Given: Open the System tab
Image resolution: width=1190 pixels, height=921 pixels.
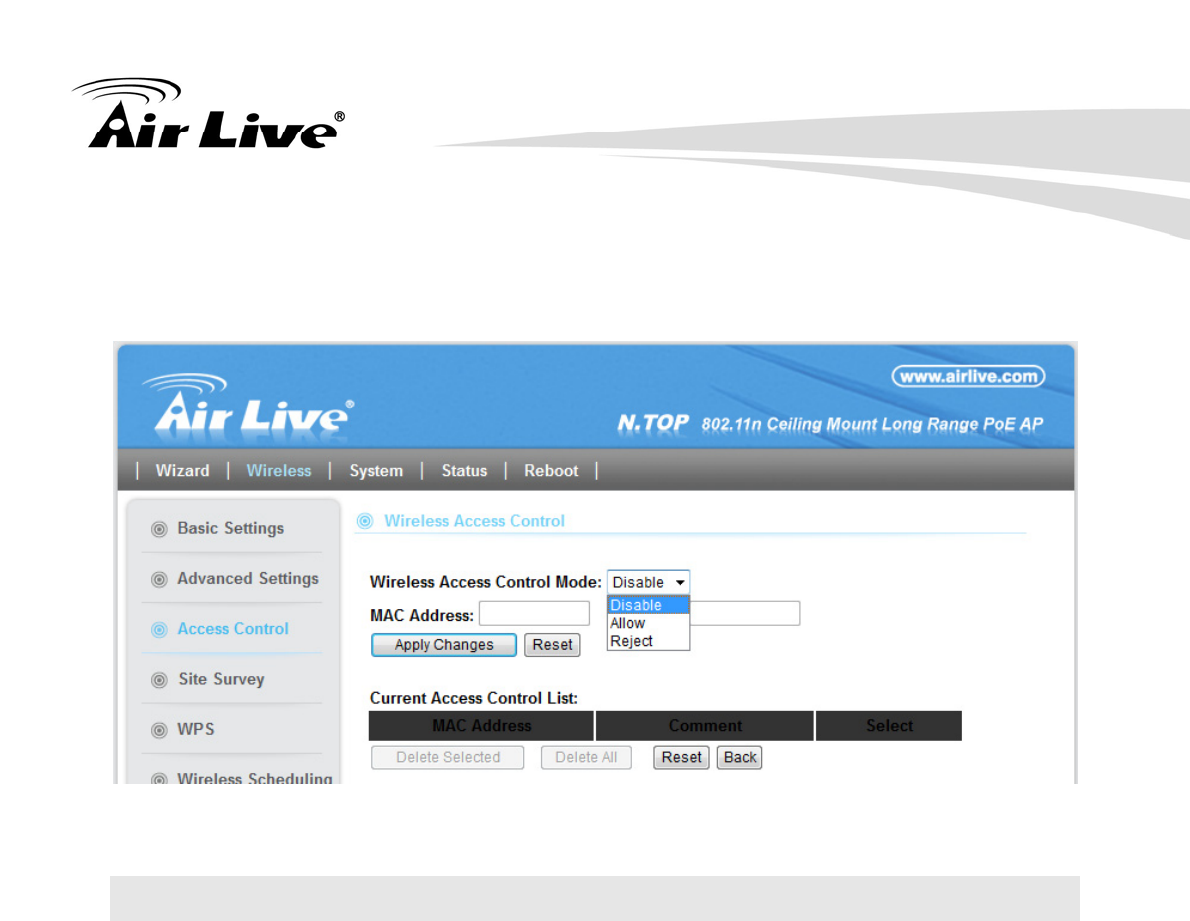Looking at the screenshot, I should [x=376, y=470].
